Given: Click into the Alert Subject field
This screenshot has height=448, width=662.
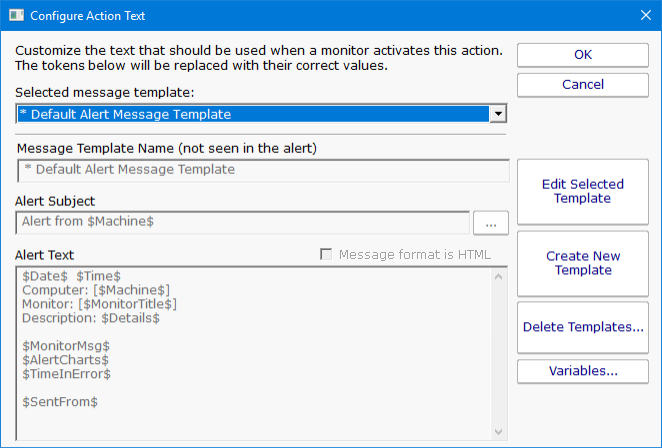Looking at the screenshot, I should [x=242, y=222].
